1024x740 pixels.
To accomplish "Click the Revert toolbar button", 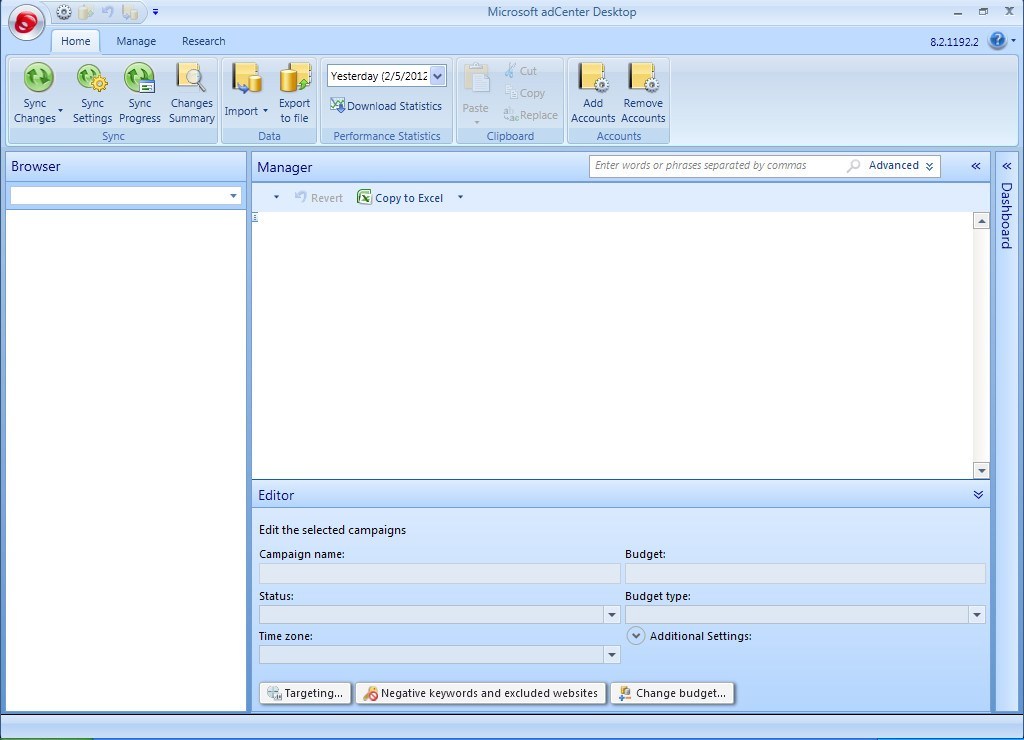I will tap(319, 197).
